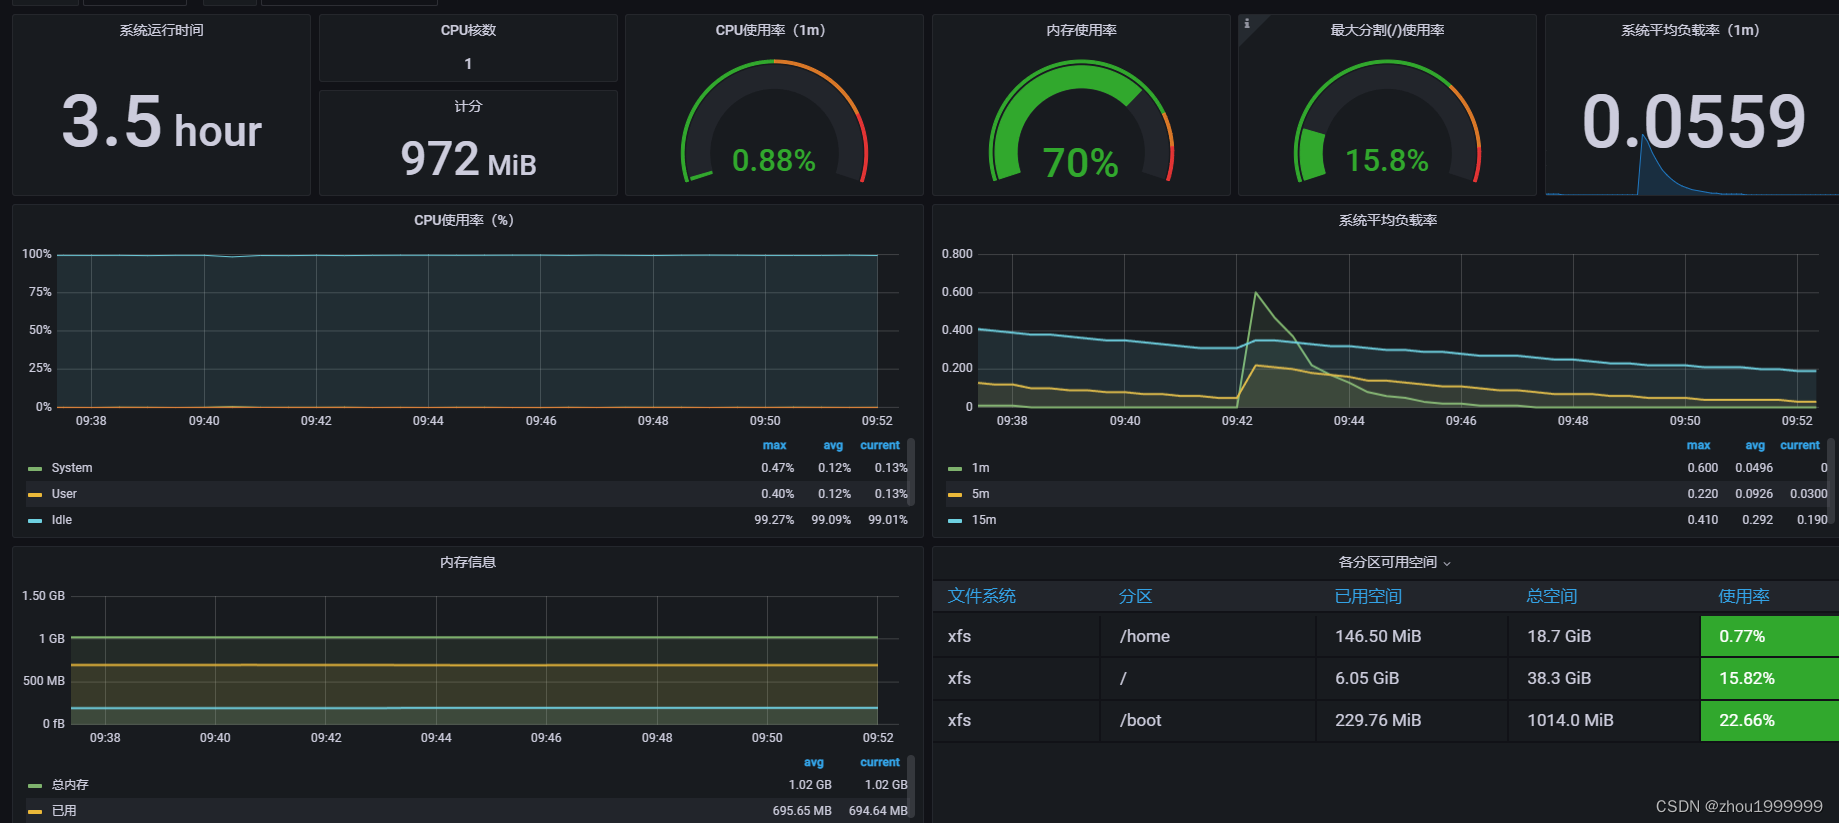This screenshot has width=1839, height=823.
Task: Click the 0.88% CPU gauge value
Action: [773, 160]
